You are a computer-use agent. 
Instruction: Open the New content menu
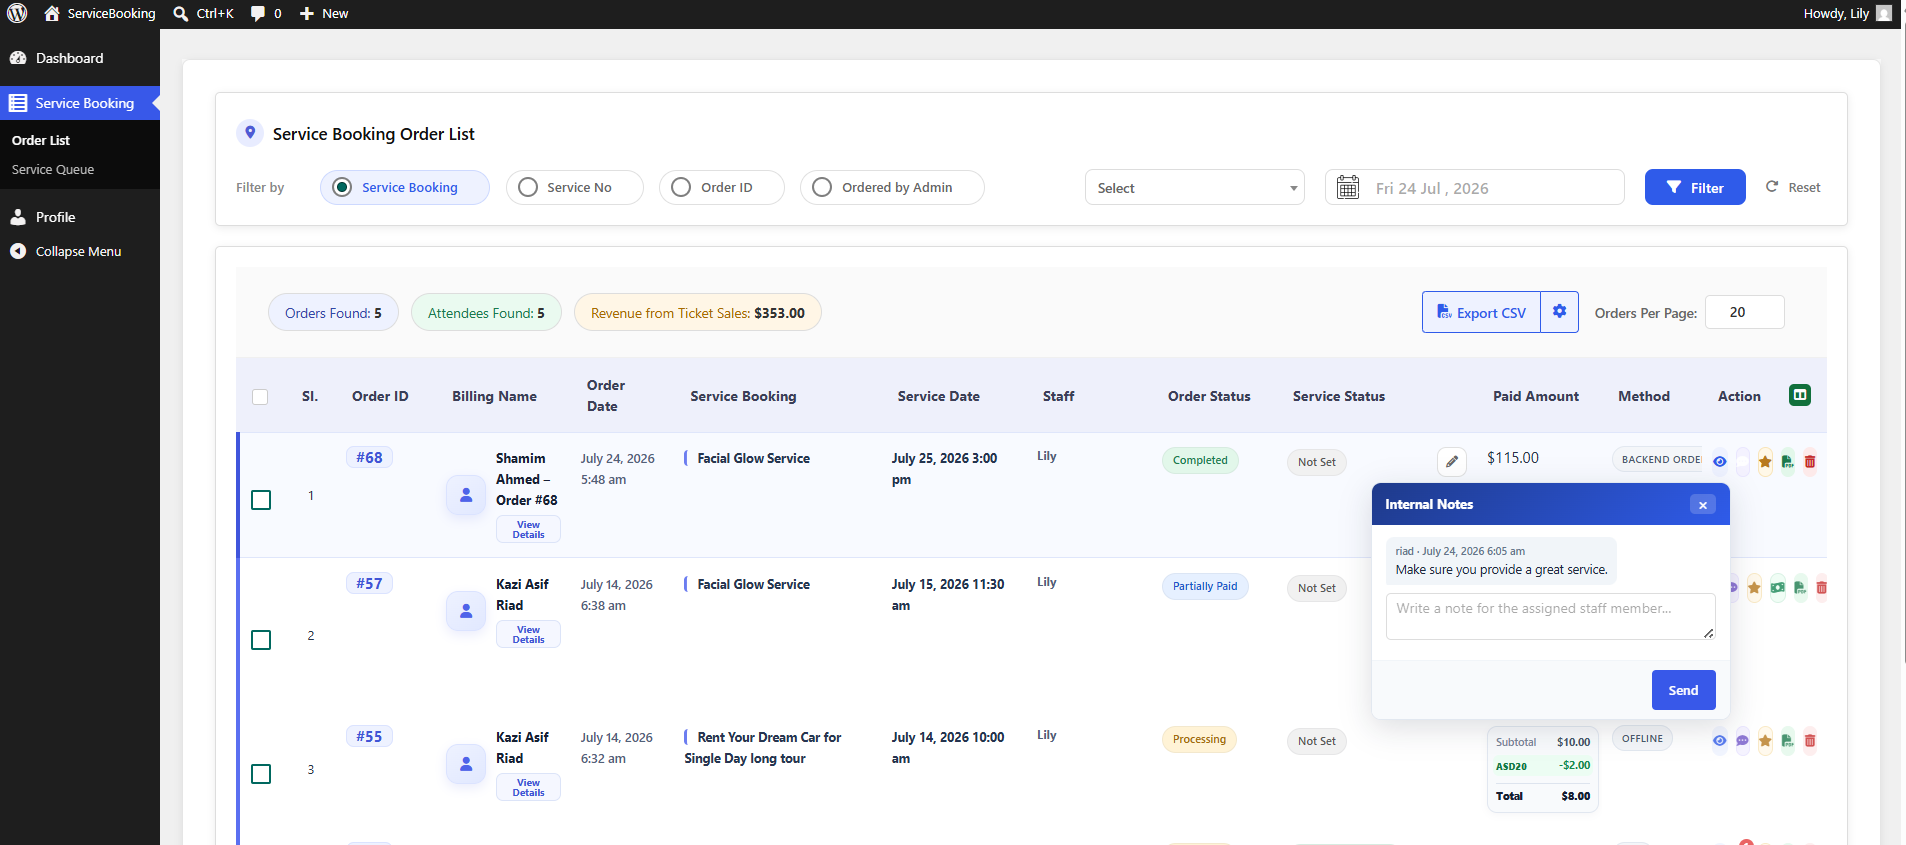pyautogui.click(x=324, y=13)
